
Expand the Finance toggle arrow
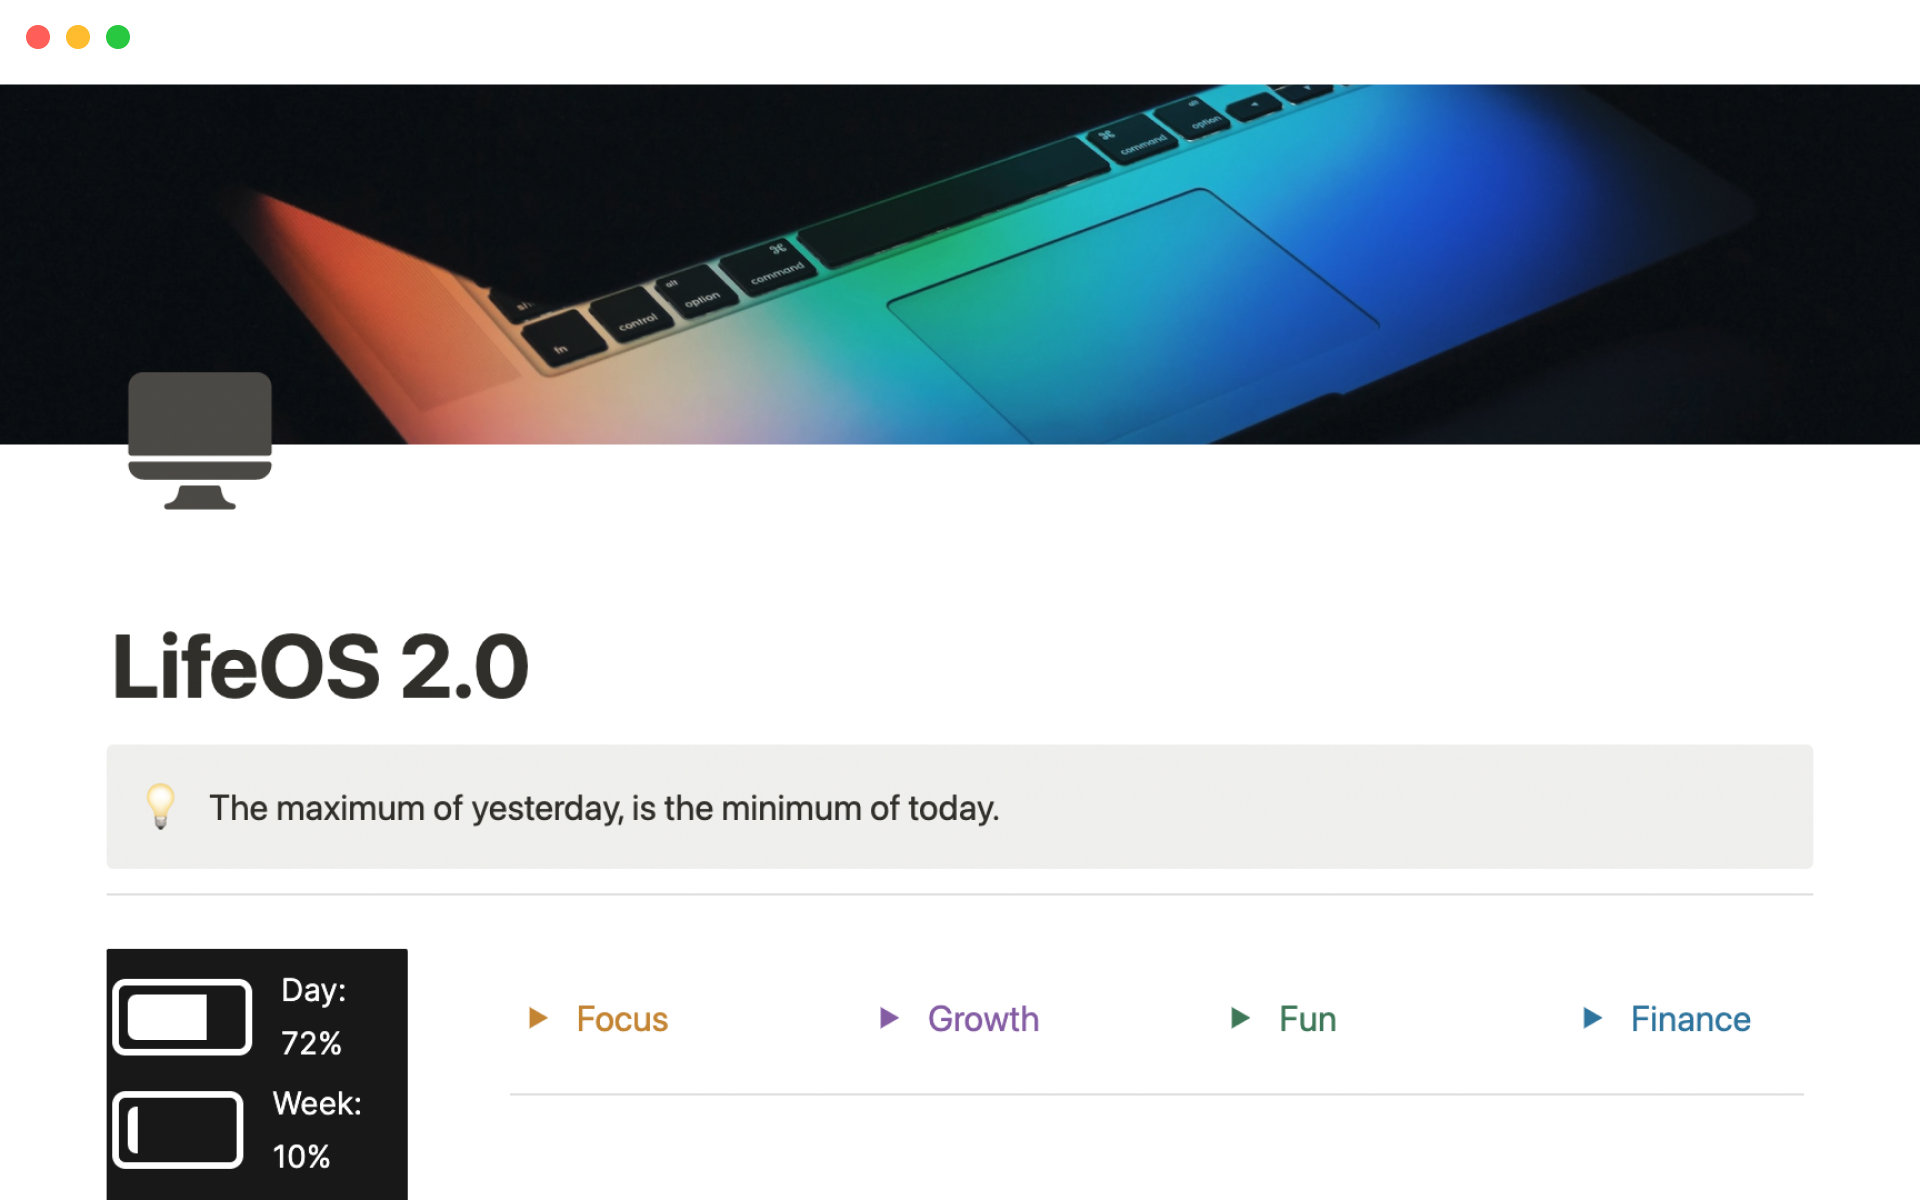coord(1592,1018)
